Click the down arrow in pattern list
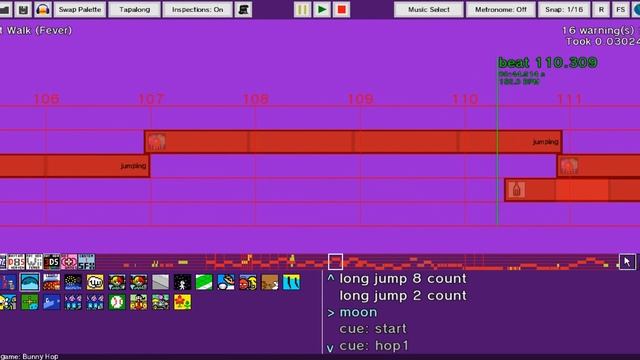 330,348
